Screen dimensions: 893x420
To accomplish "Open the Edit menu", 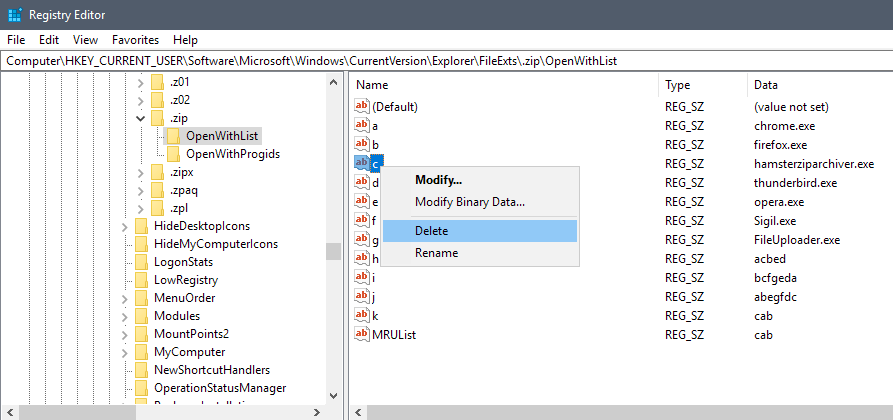I will (49, 40).
